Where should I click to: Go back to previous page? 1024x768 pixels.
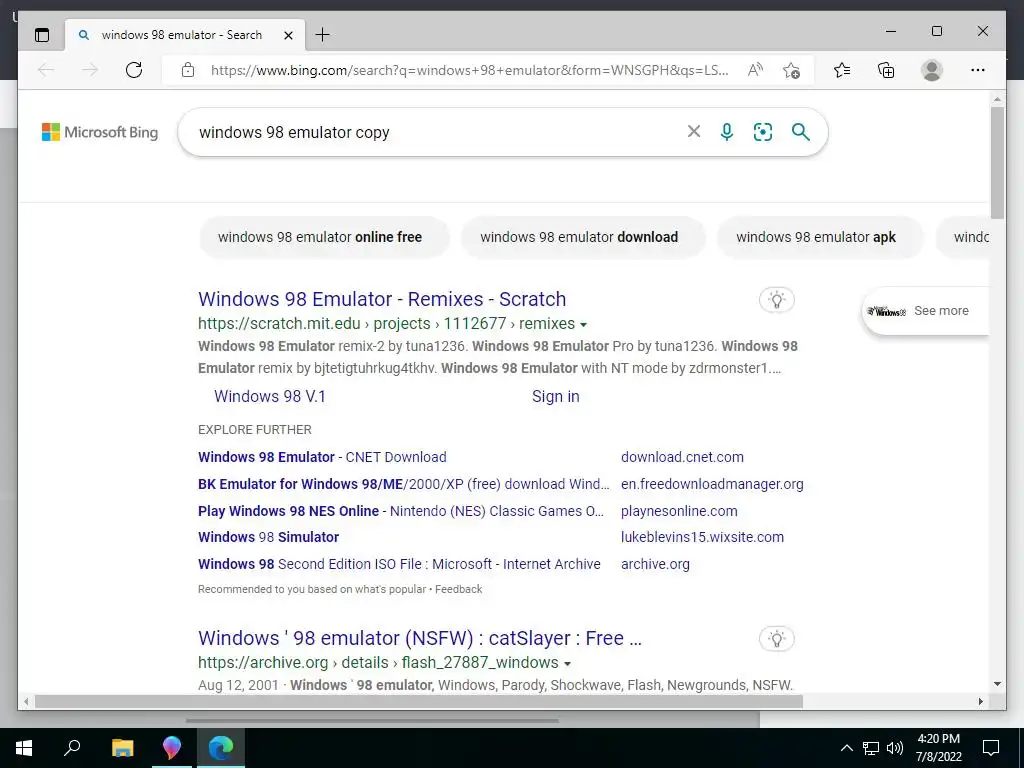click(x=46, y=70)
